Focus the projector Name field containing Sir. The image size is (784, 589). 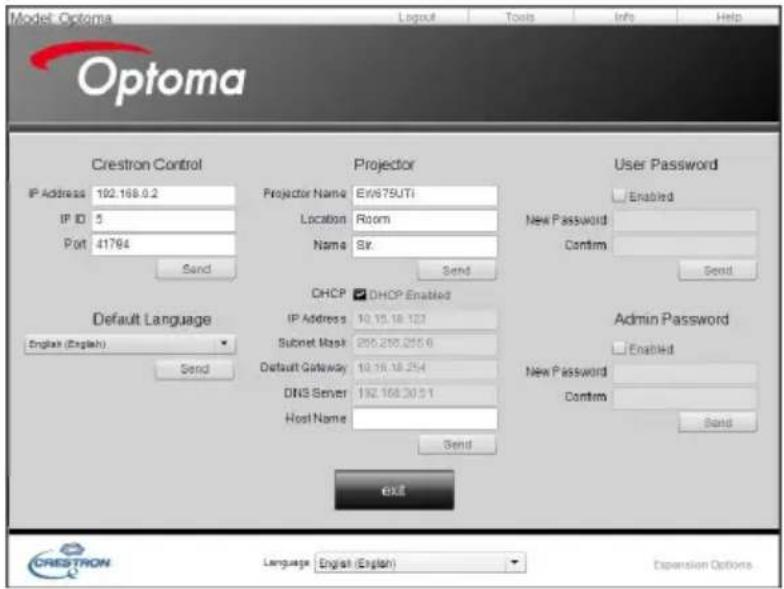tap(425, 246)
